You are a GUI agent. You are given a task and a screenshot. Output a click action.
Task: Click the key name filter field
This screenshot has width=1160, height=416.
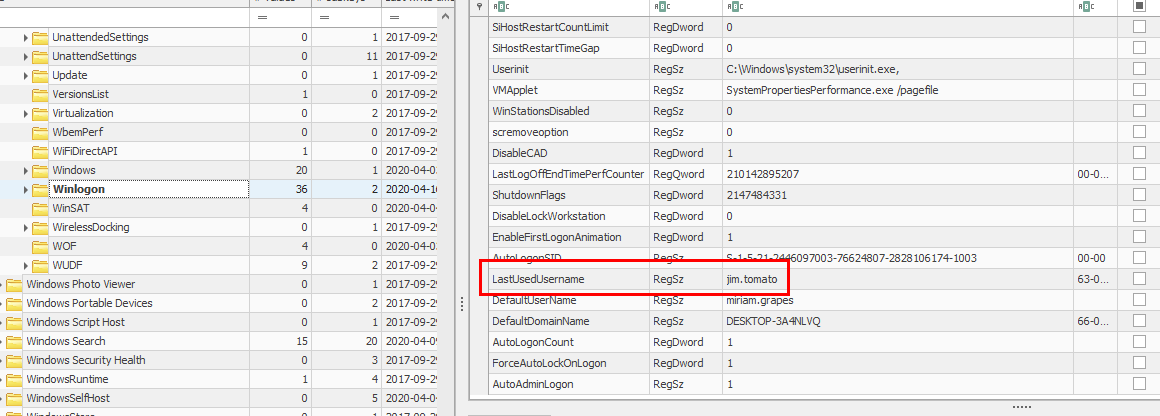124,17
